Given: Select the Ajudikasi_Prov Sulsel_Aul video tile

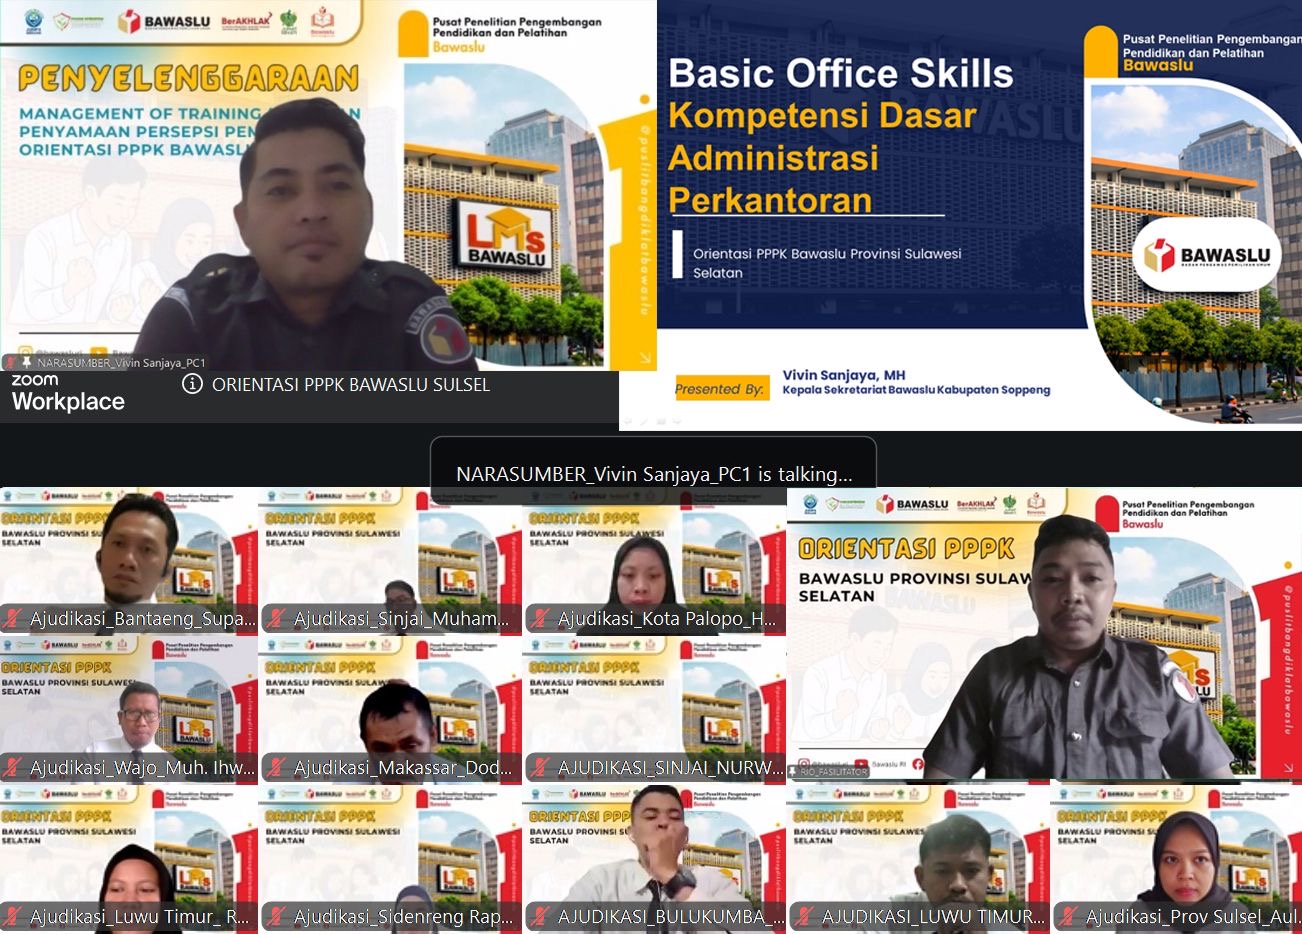Looking at the screenshot, I should point(1176,858).
